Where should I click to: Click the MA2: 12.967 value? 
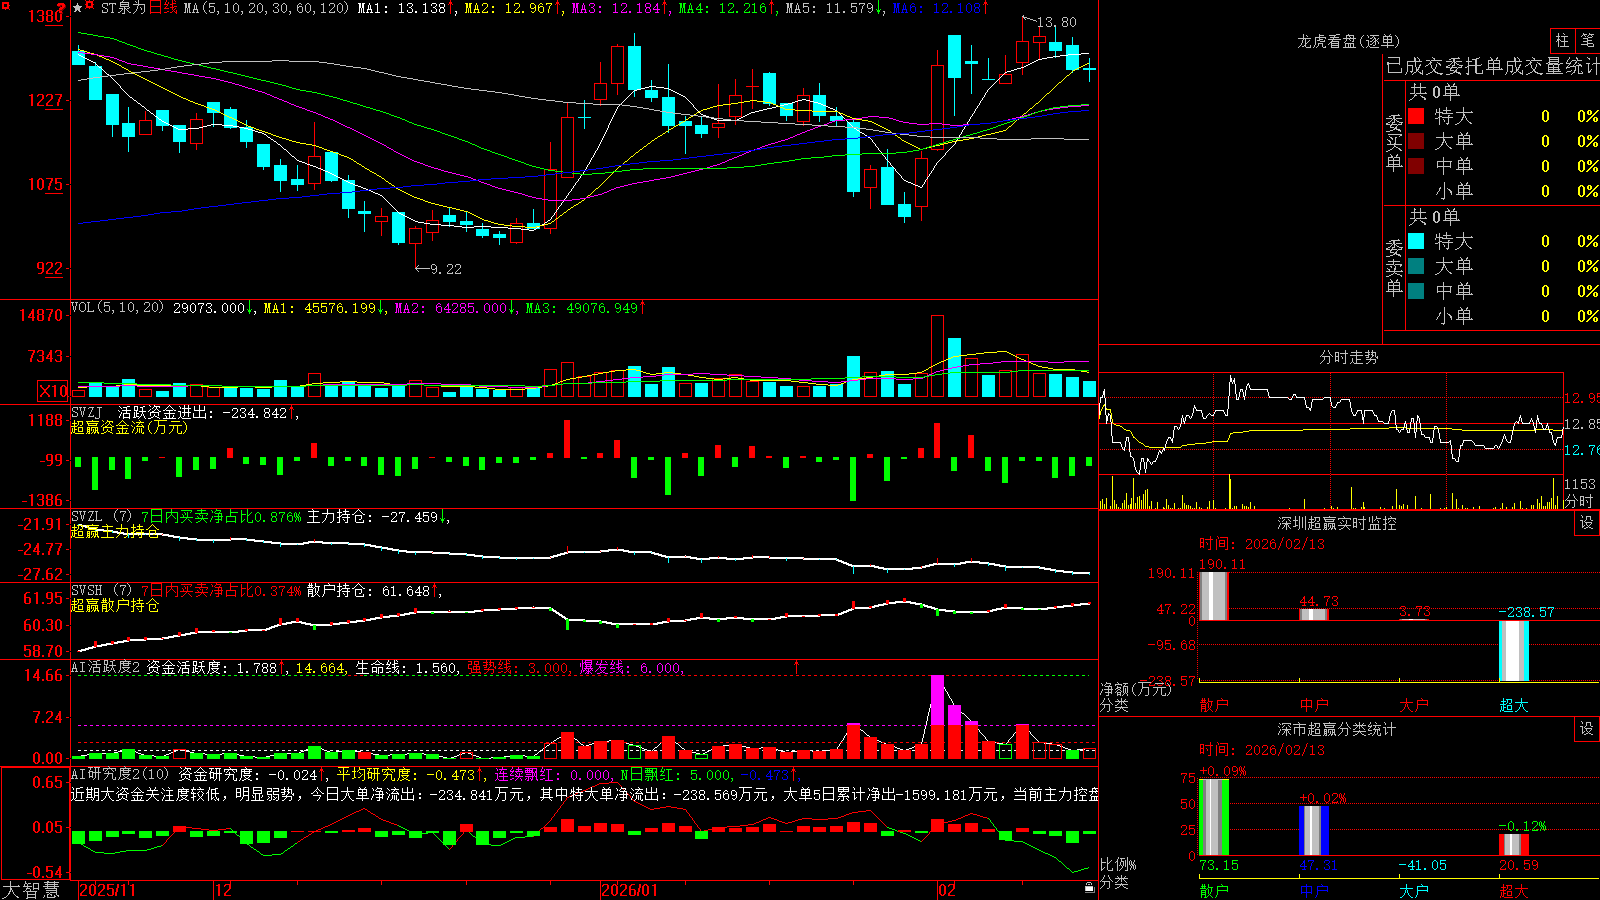click(x=508, y=8)
